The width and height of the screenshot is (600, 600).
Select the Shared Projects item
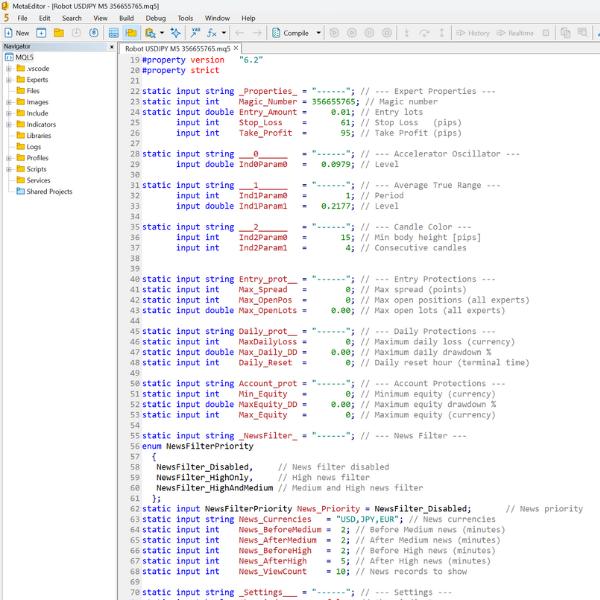(49, 191)
